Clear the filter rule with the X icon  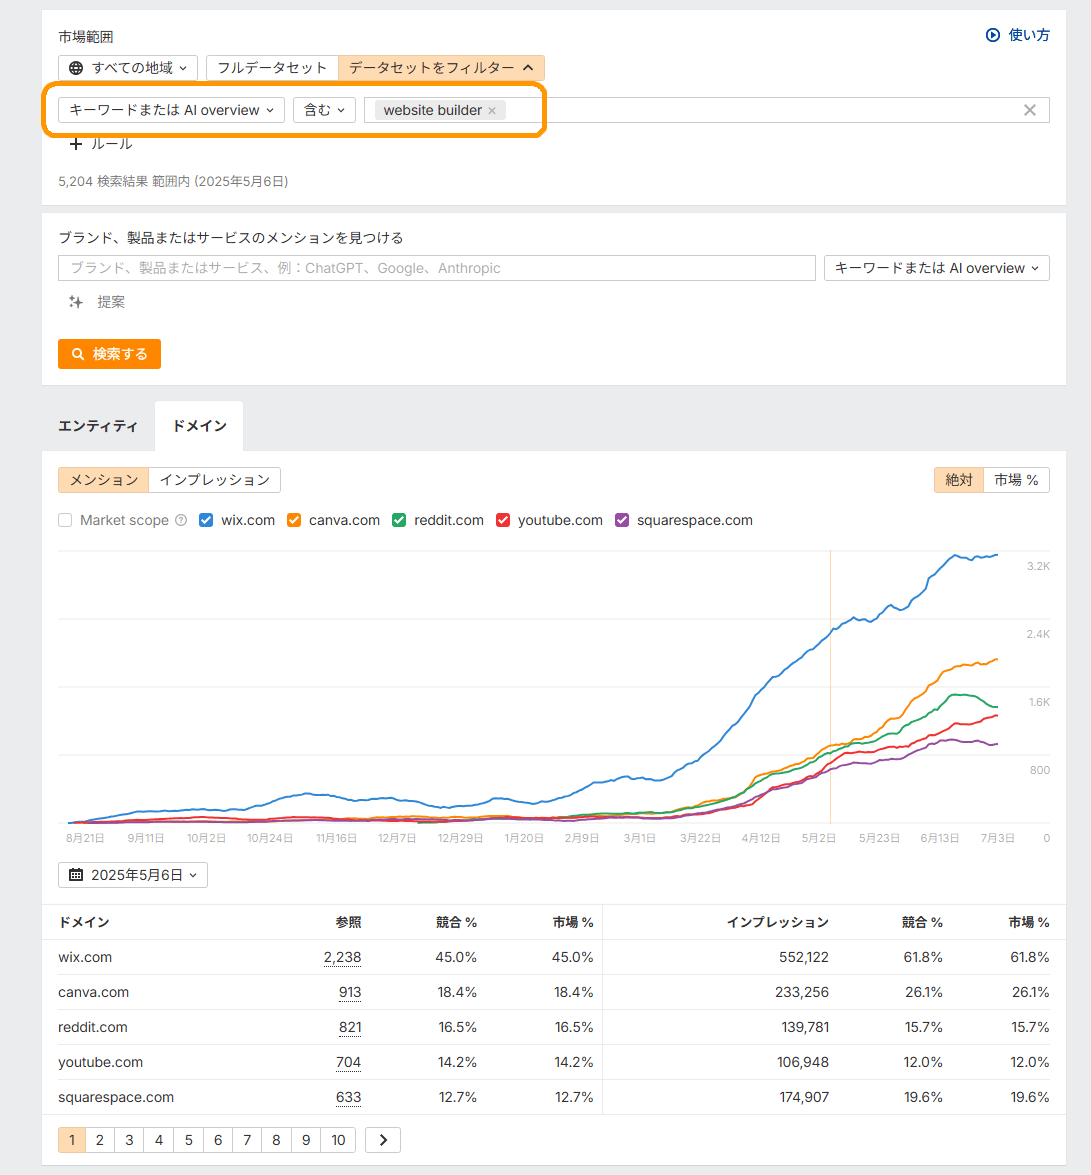tap(1030, 110)
